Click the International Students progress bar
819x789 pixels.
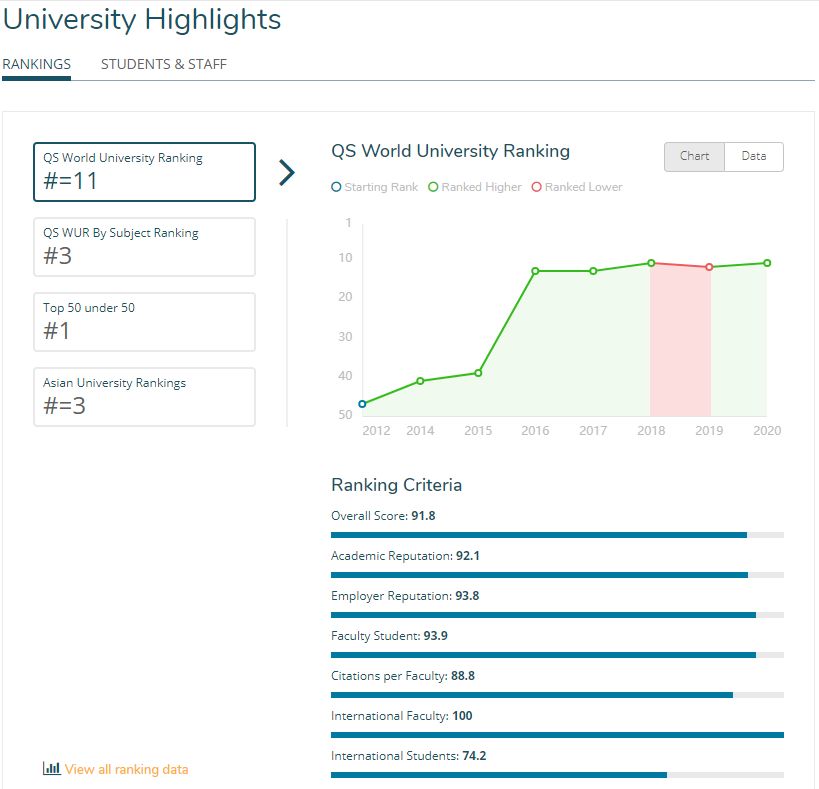[557, 775]
